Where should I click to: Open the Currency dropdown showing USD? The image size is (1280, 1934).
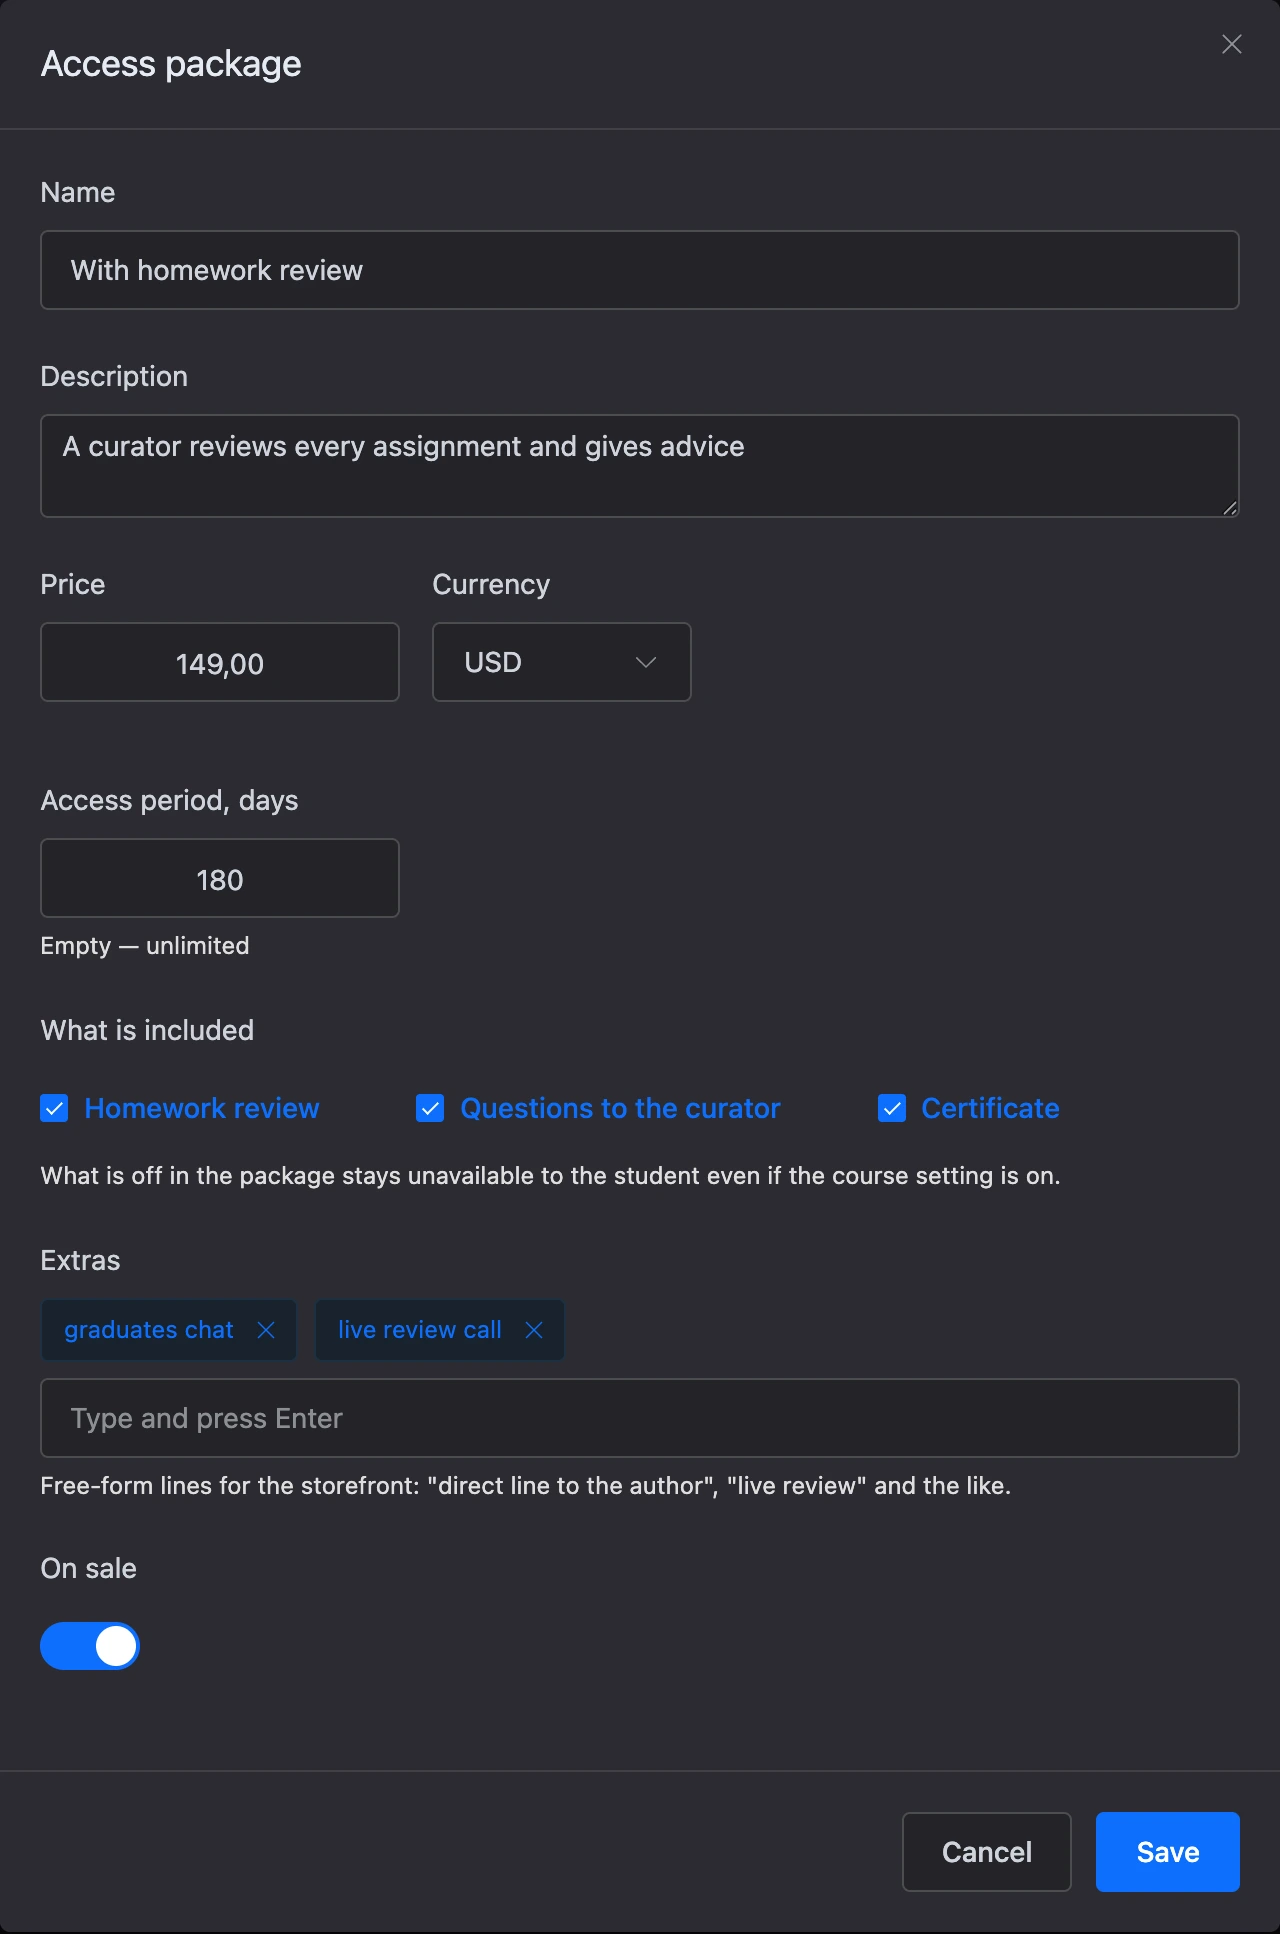(562, 662)
